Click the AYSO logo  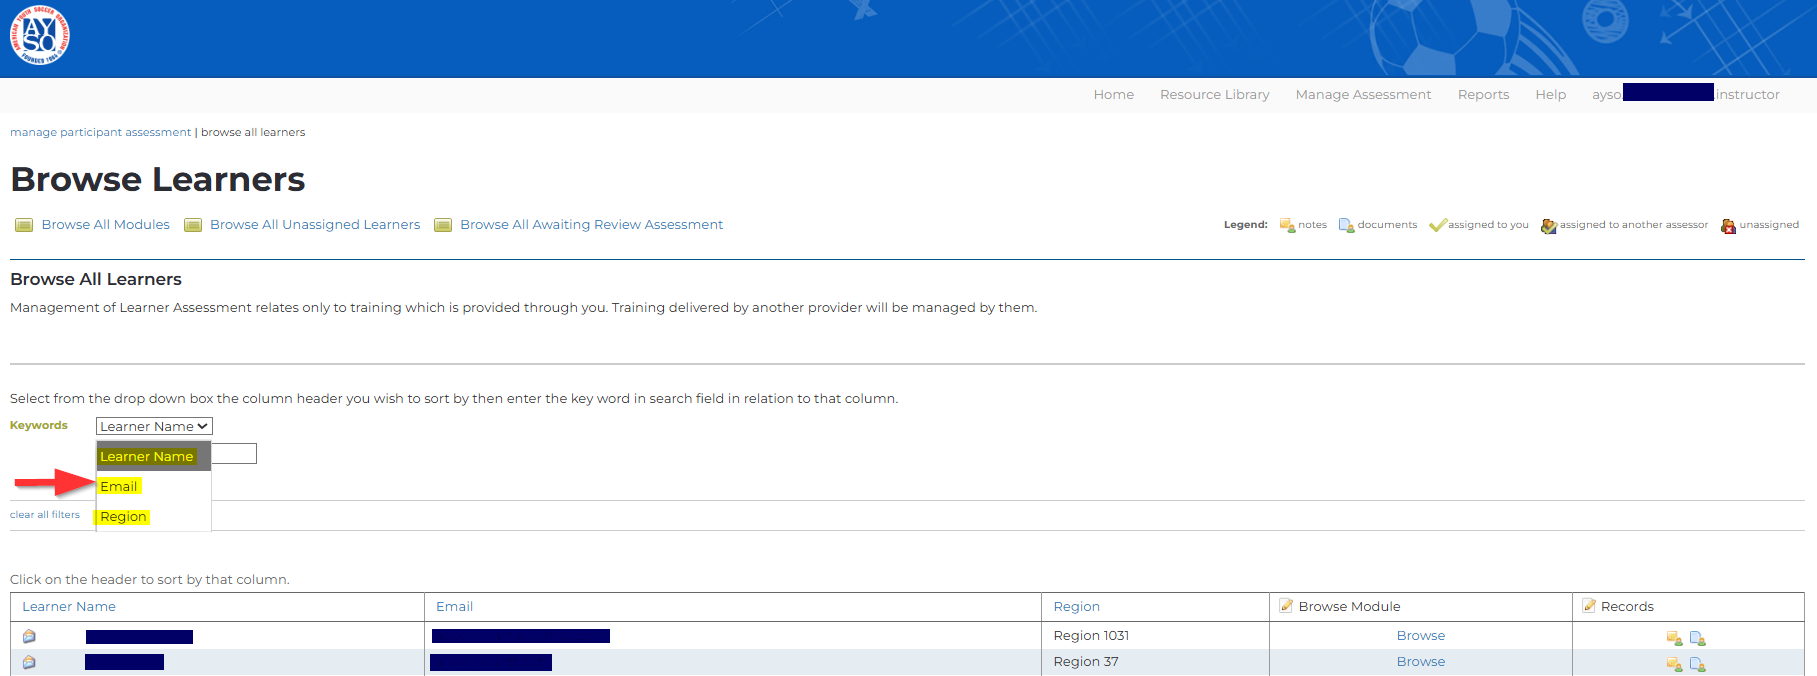coord(40,36)
